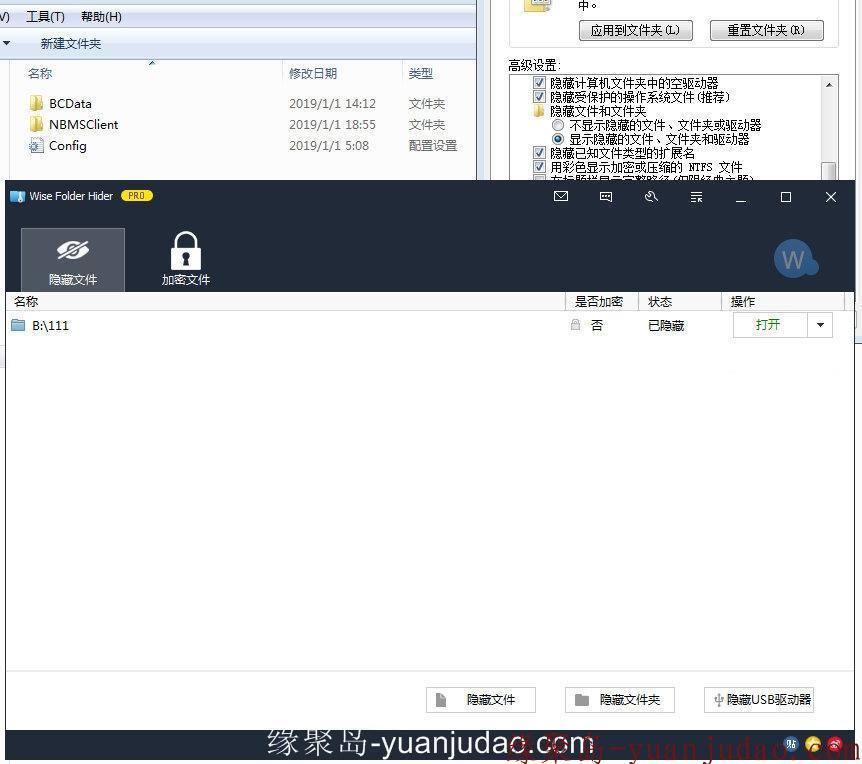The height and width of the screenshot is (764, 862).
Task: Click the 已隐藏 status text for B:\111
Action: [x=666, y=326]
